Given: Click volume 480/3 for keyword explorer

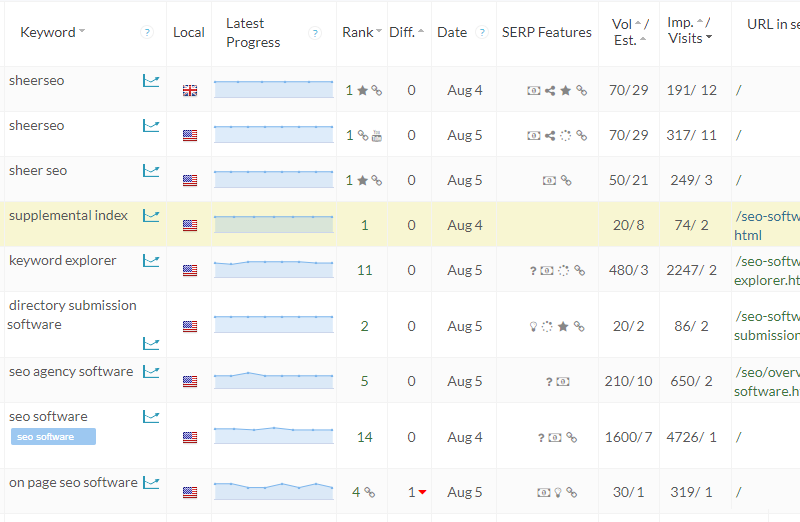Looking at the screenshot, I should coord(628,270).
